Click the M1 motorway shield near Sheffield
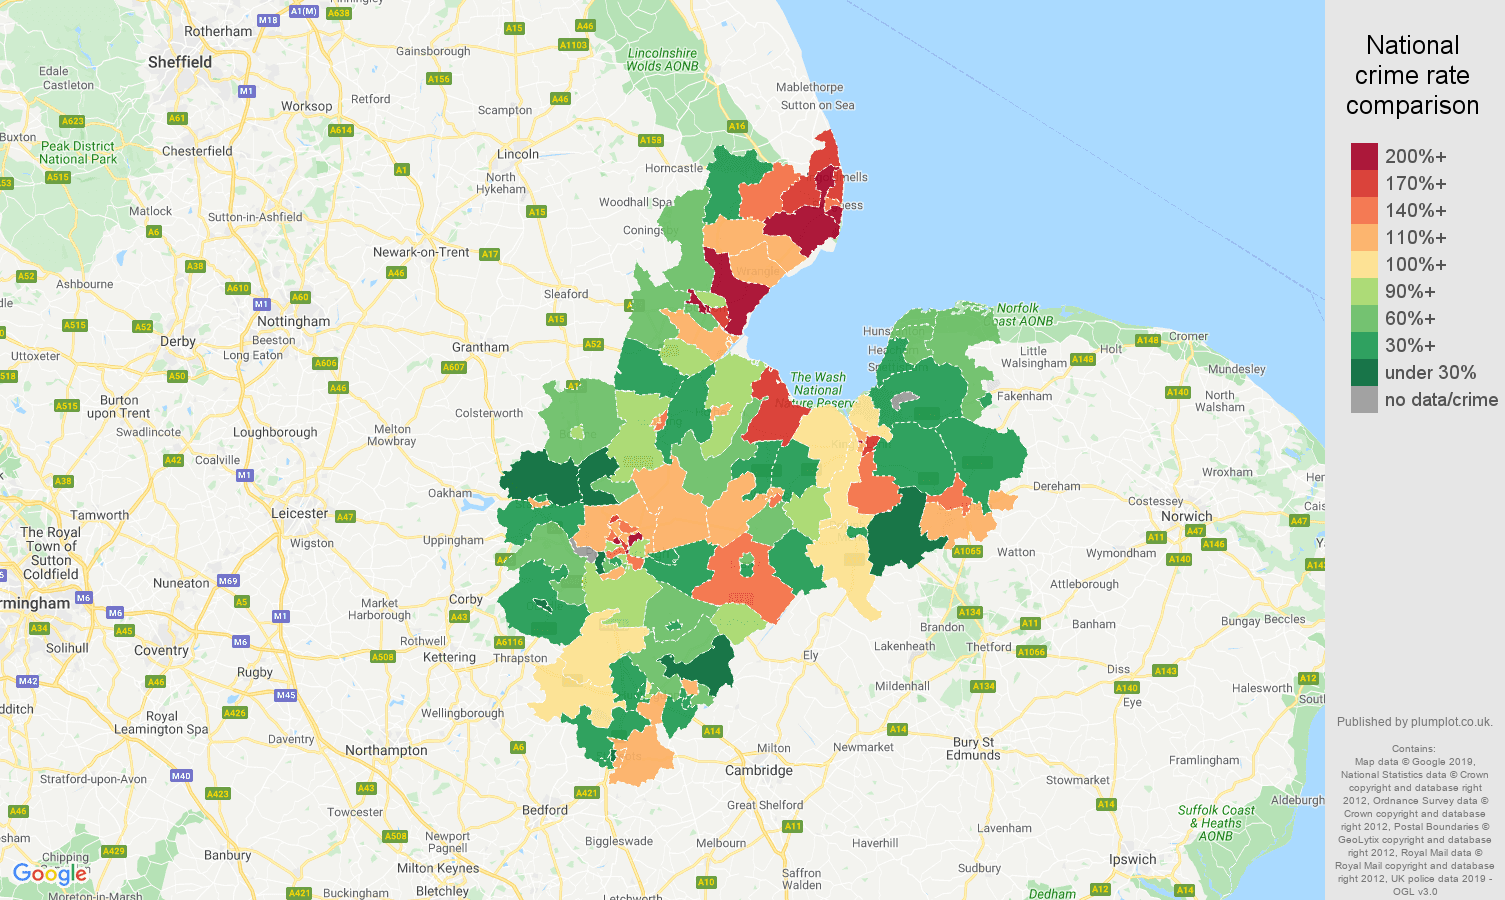 point(246,92)
